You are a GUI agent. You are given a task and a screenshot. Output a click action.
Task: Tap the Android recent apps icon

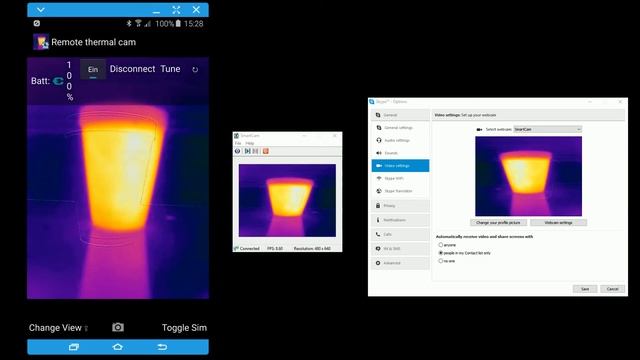[x=74, y=347]
